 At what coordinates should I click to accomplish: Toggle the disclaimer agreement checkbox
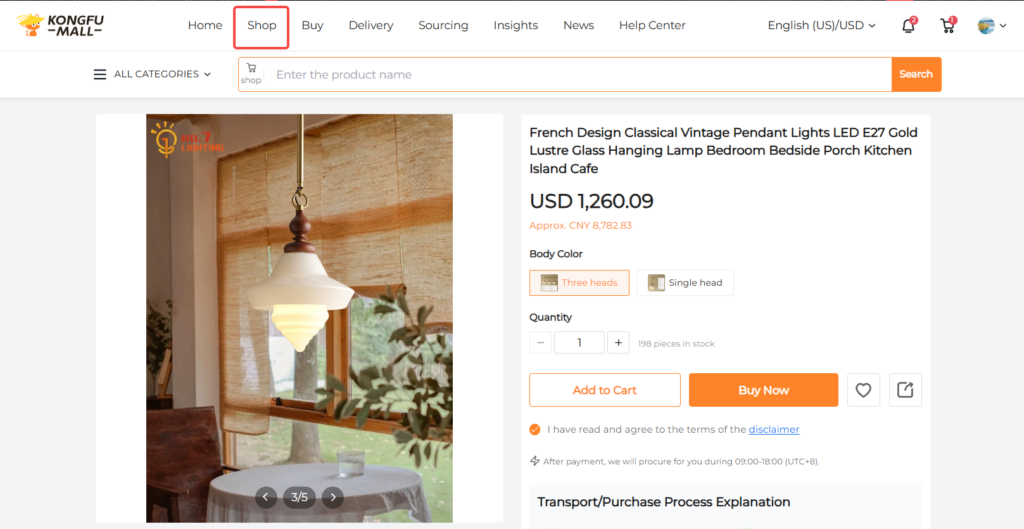click(x=535, y=430)
